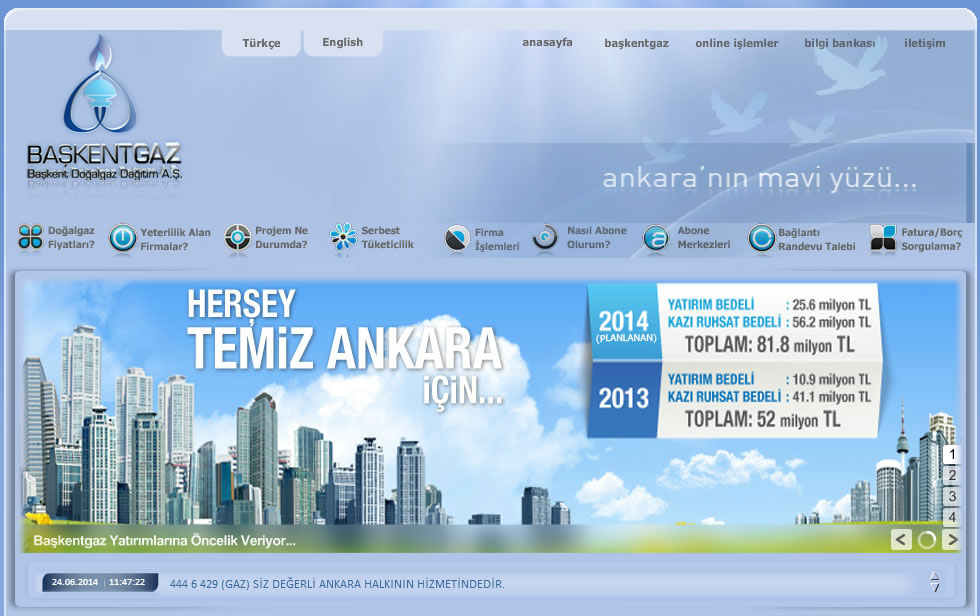Click the date and time badge 24.06.2014
The image size is (980, 616).
pos(99,582)
